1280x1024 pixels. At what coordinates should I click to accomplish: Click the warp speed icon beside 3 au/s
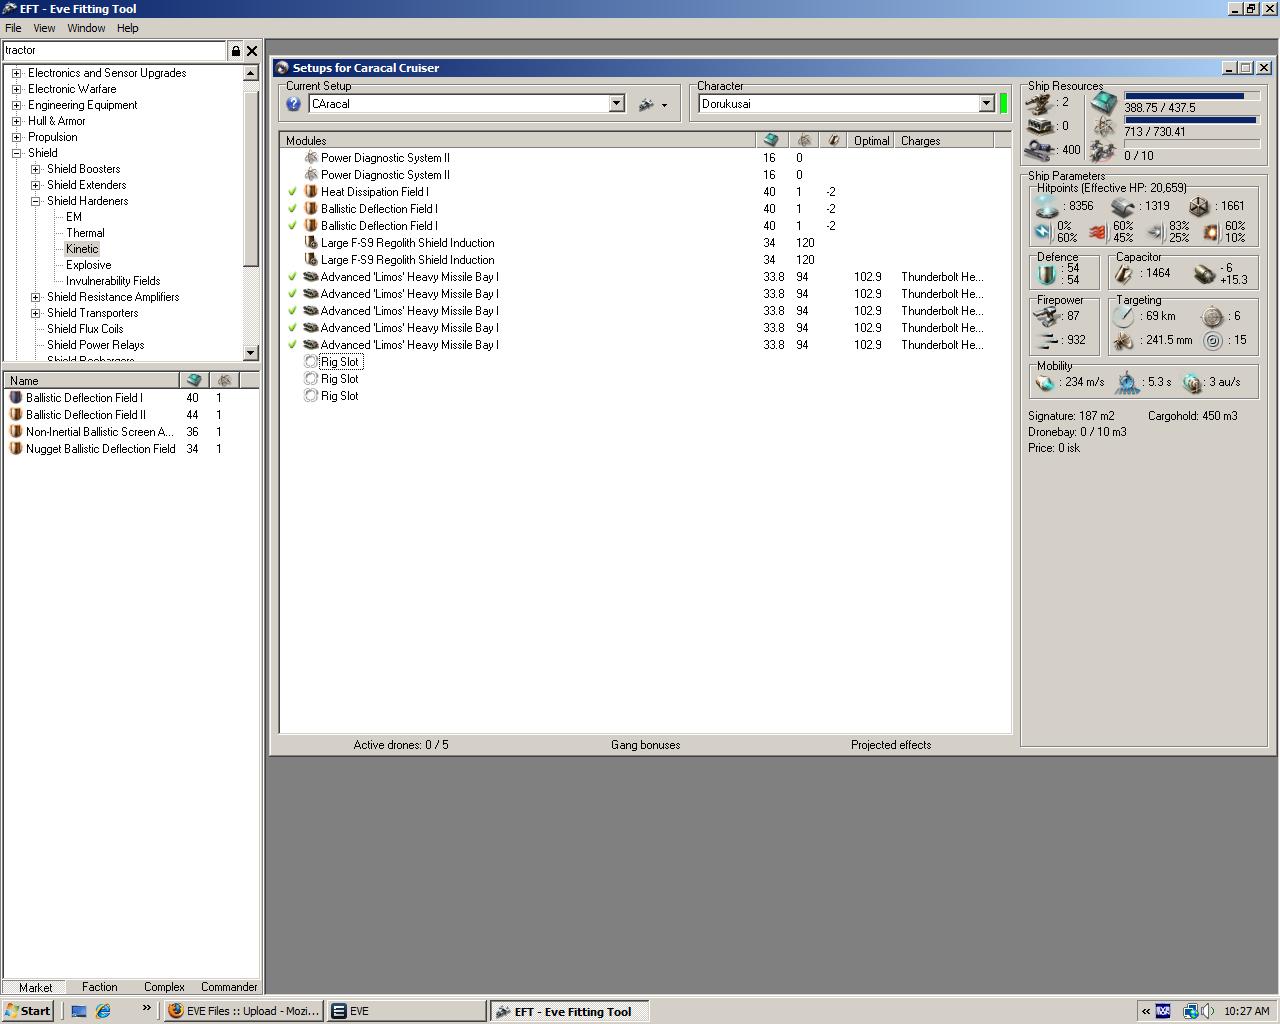pyautogui.click(x=1192, y=382)
